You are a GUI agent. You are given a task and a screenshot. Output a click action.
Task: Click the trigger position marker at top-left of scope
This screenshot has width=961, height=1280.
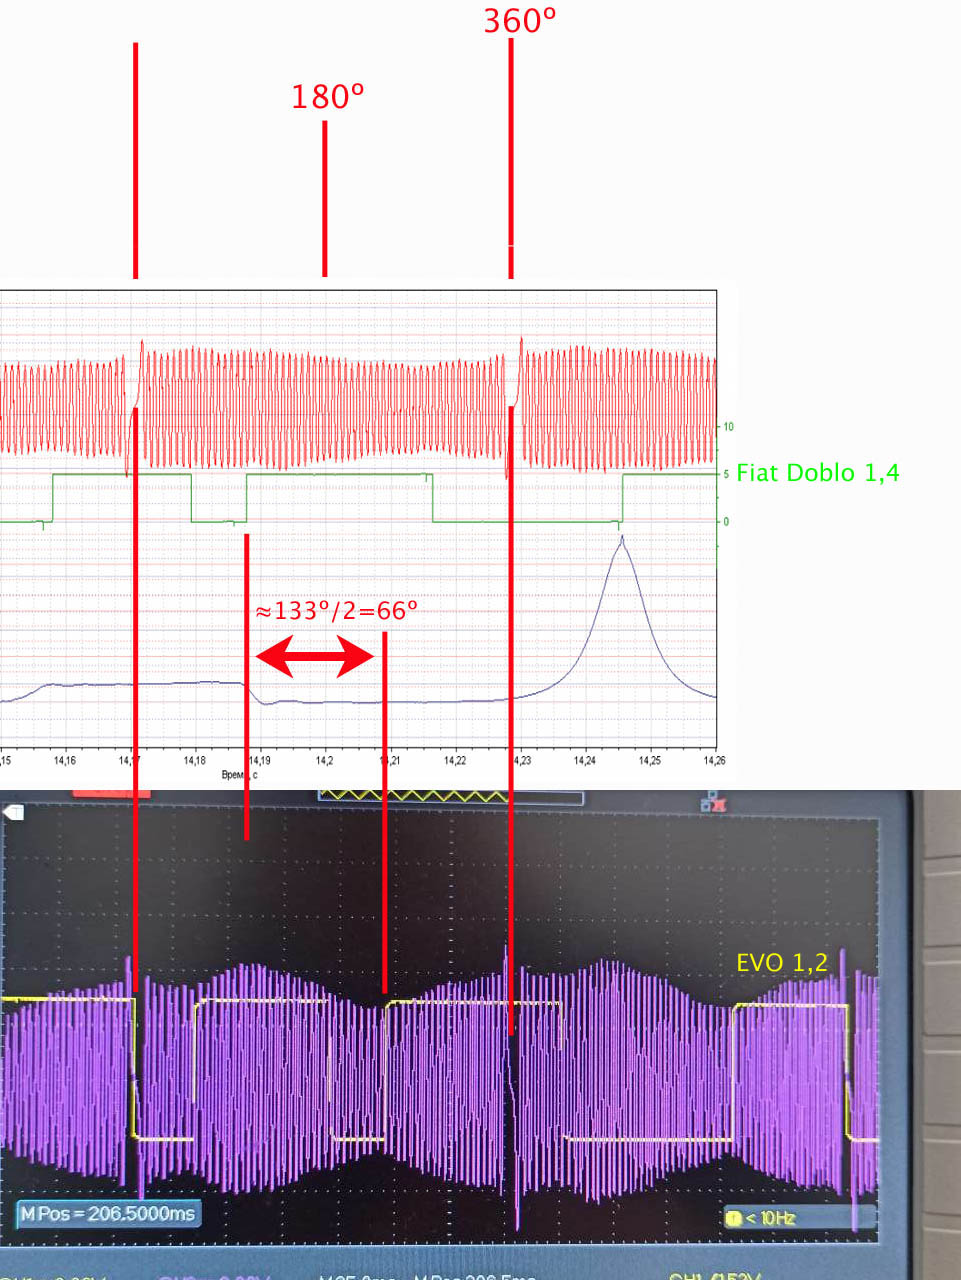[x=15, y=812]
